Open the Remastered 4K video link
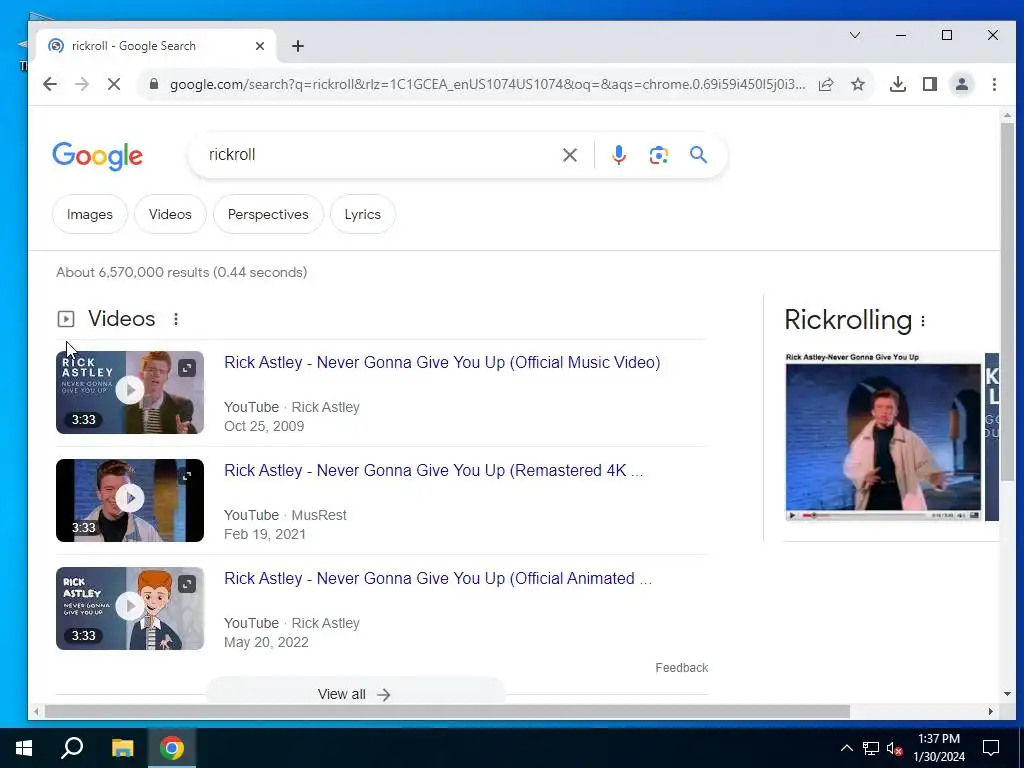Viewport: 1024px width, 768px height. pos(434,470)
